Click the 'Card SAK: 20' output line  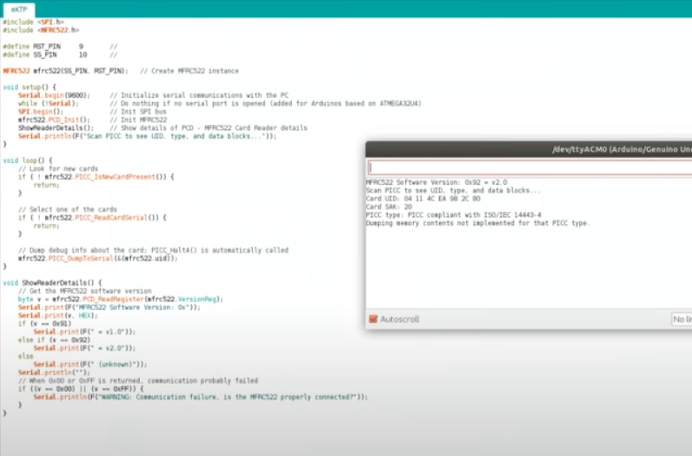click(389, 207)
